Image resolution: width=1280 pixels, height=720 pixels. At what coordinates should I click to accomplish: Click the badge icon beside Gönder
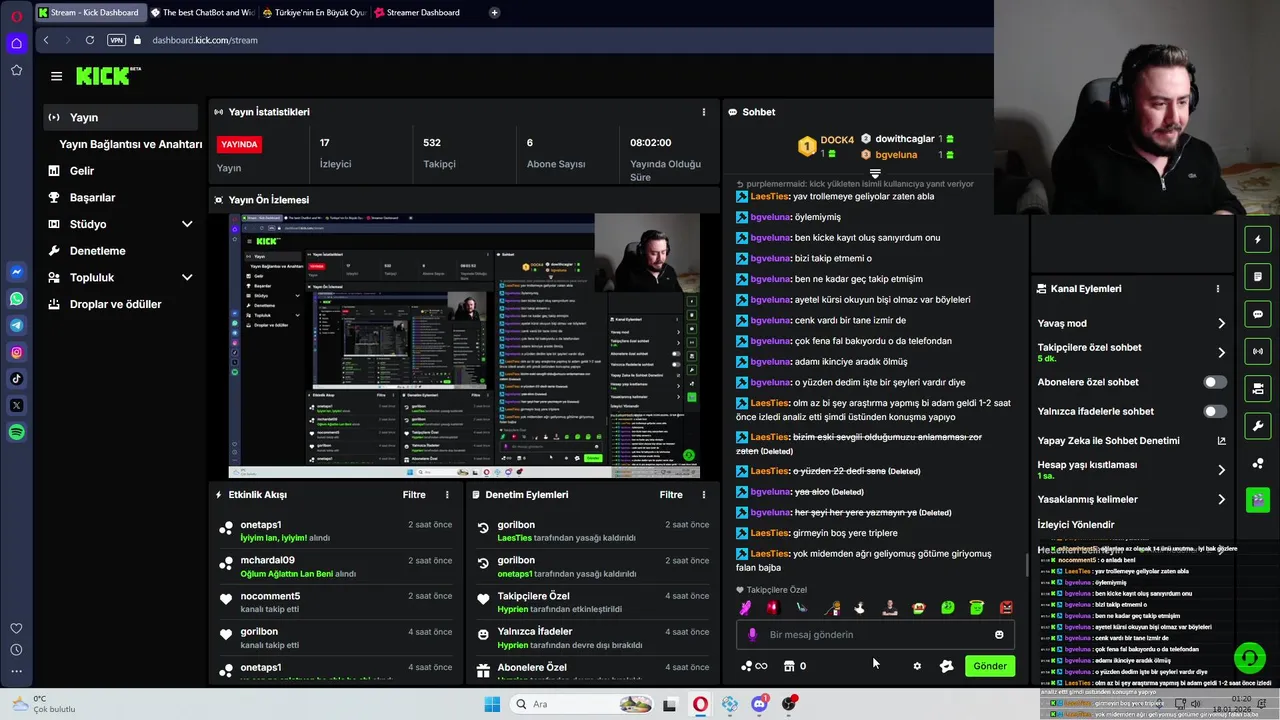(x=947, y=666)
